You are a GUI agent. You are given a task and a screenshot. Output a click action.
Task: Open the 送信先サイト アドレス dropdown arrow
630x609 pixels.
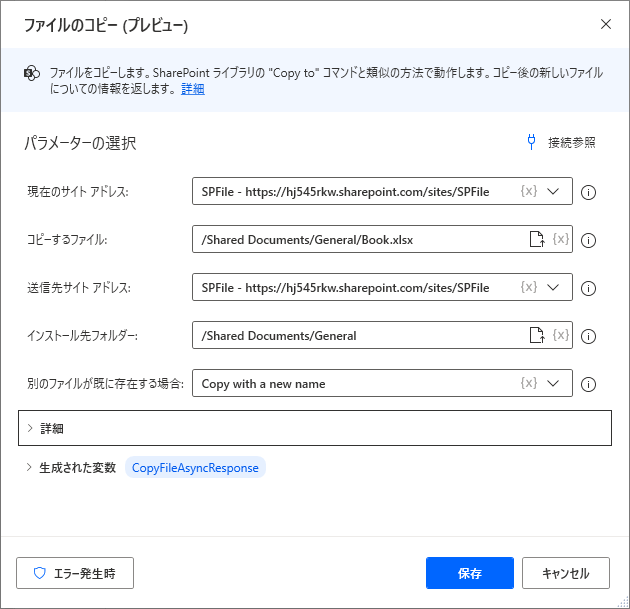[x=553, y=287]
